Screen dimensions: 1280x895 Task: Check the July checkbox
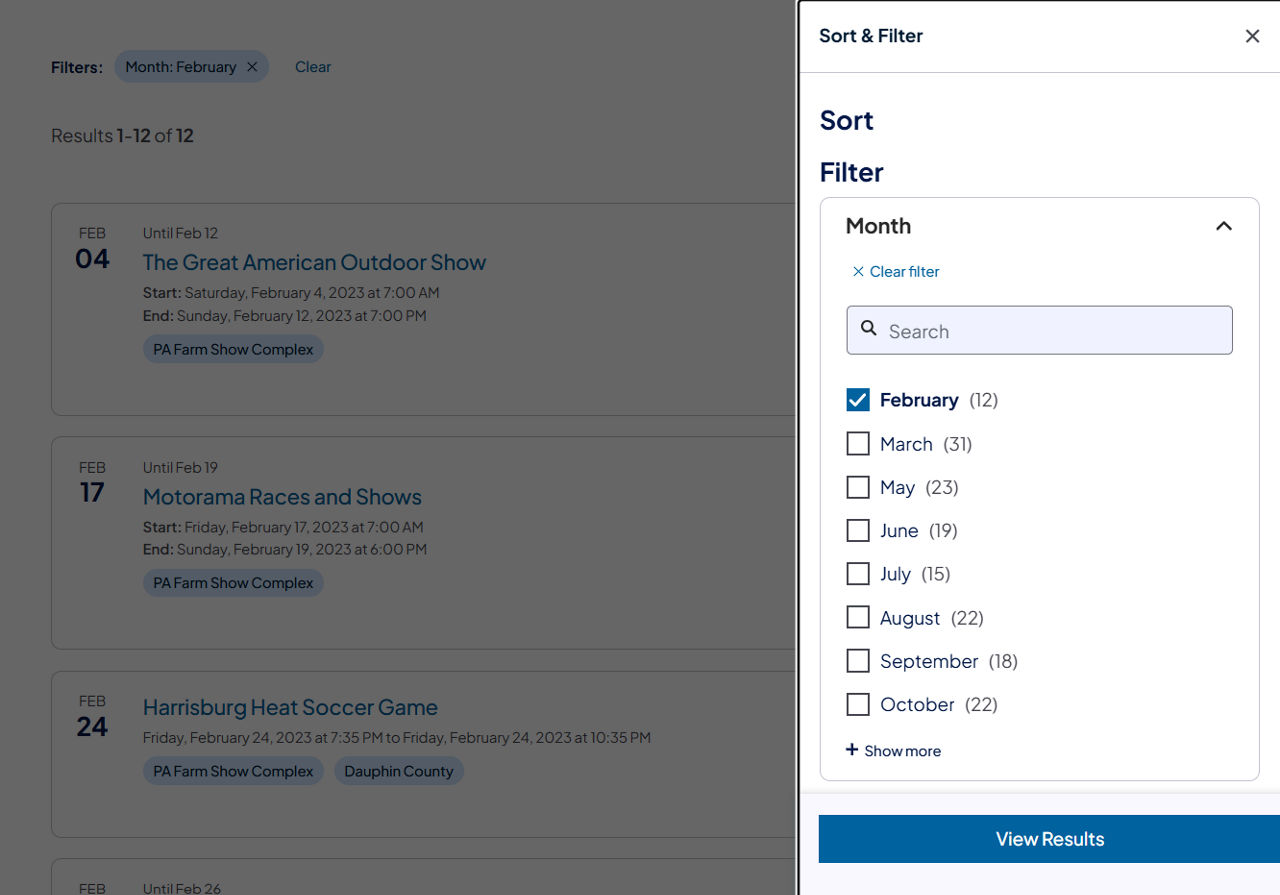(x=858, y=574)
